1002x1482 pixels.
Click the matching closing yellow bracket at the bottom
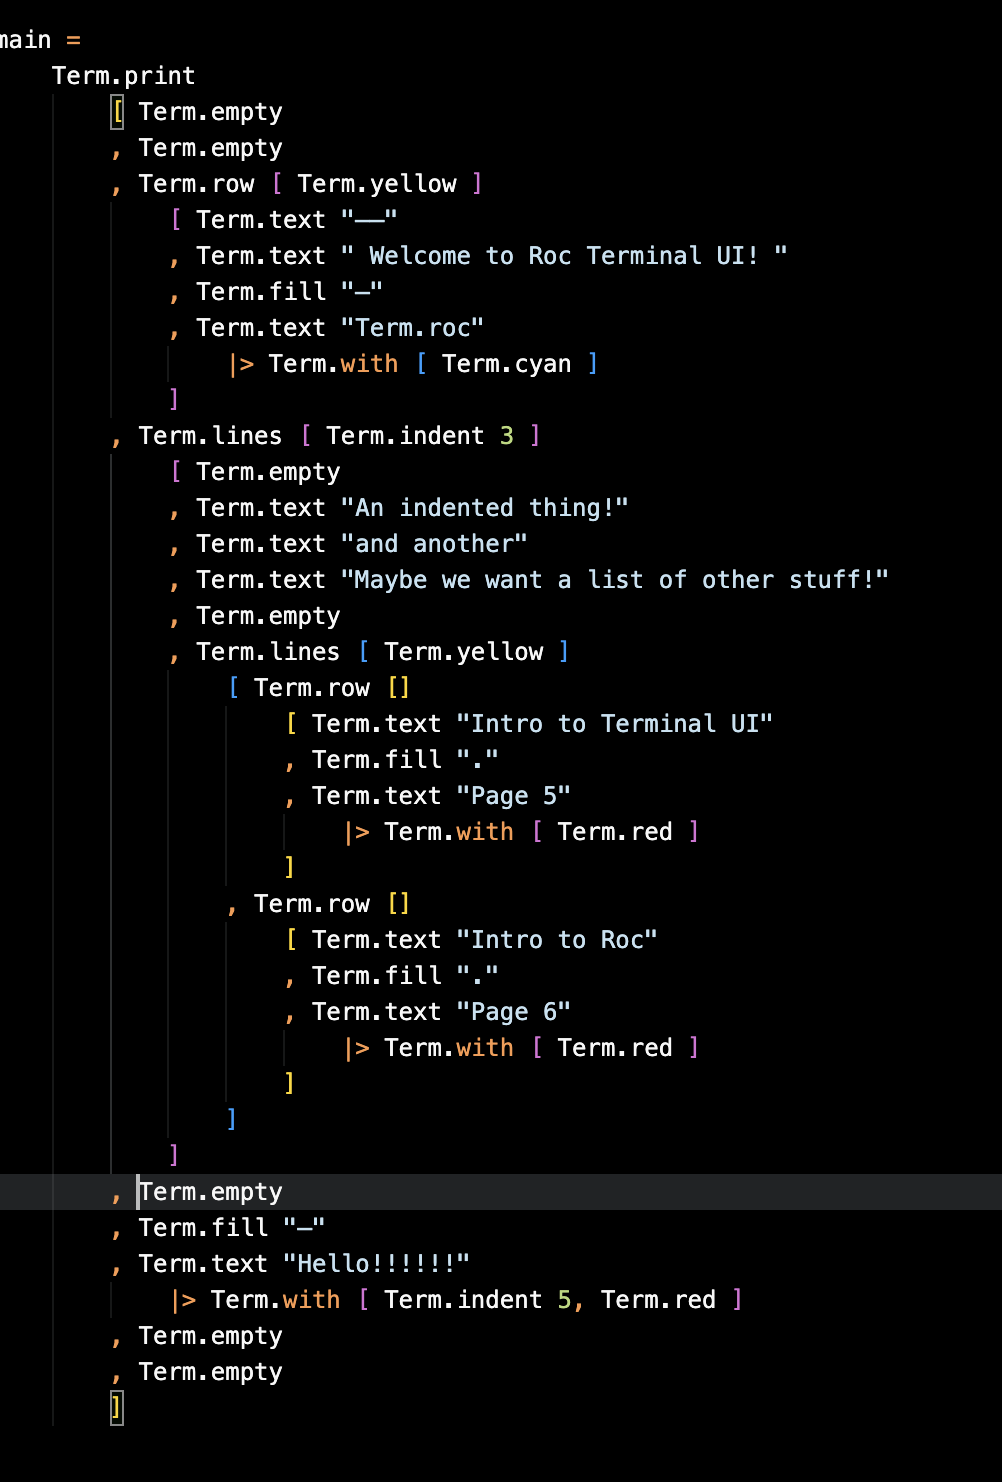pyautogui.click(x=117, y=1408)
